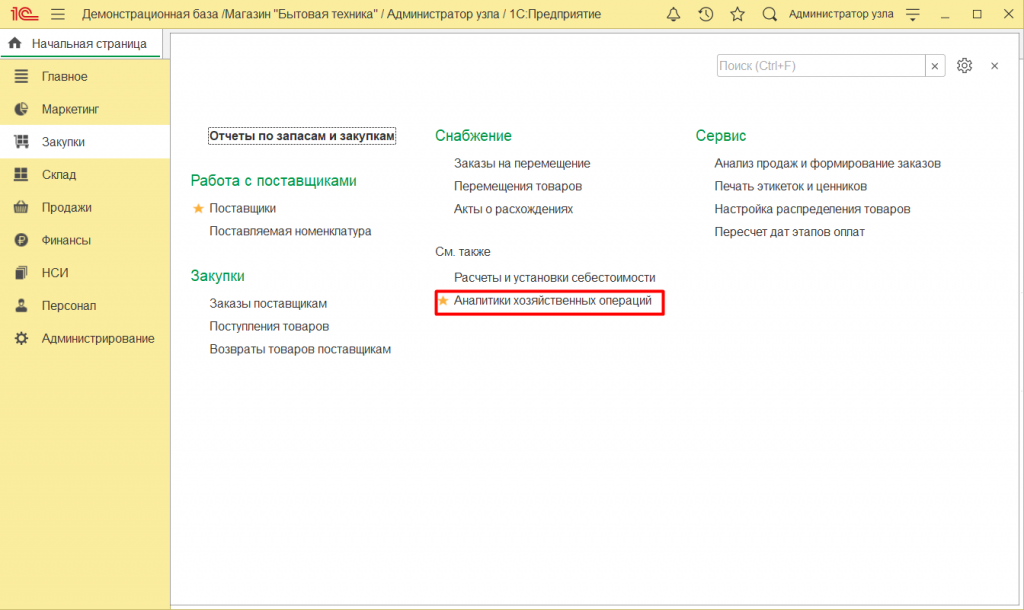Toggle favorite star next to Поставщики

(198, 208)
